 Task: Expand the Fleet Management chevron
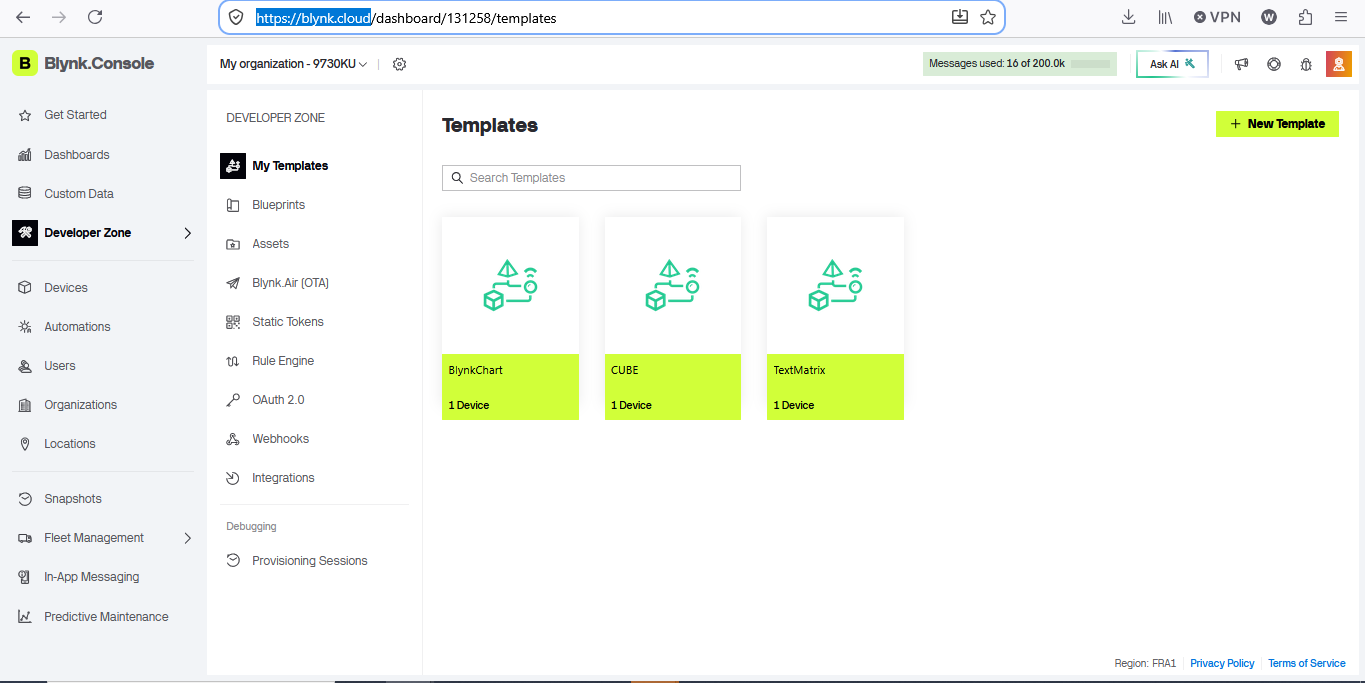pos(187,538)
